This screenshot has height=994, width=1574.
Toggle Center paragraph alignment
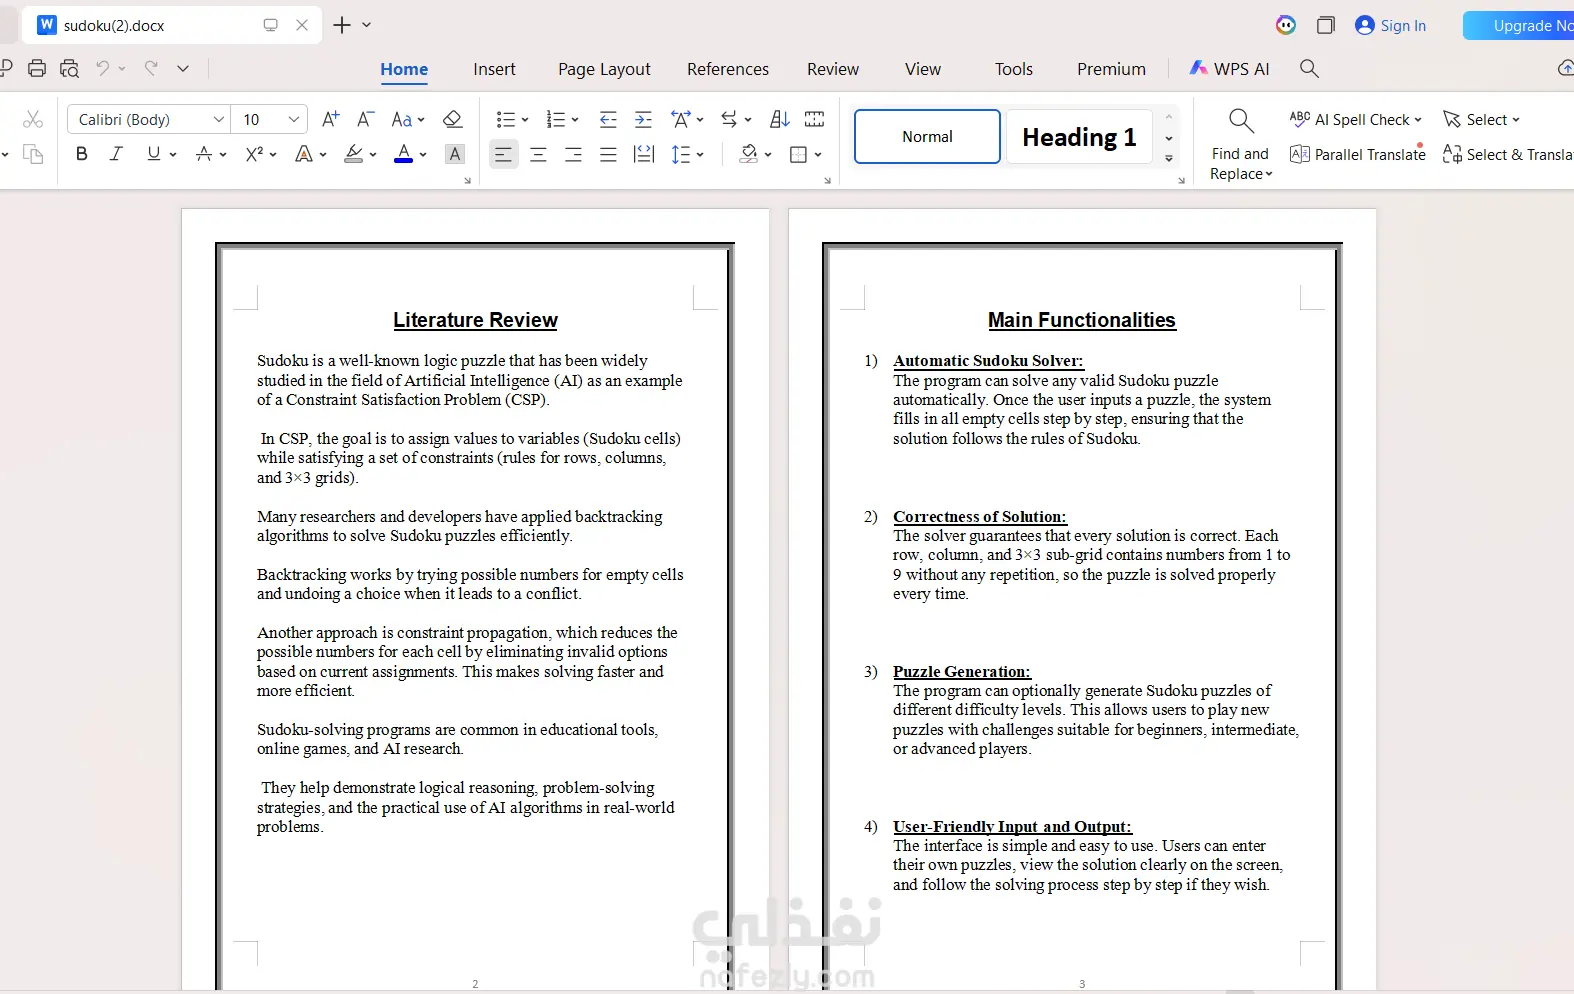click(538, 154)
